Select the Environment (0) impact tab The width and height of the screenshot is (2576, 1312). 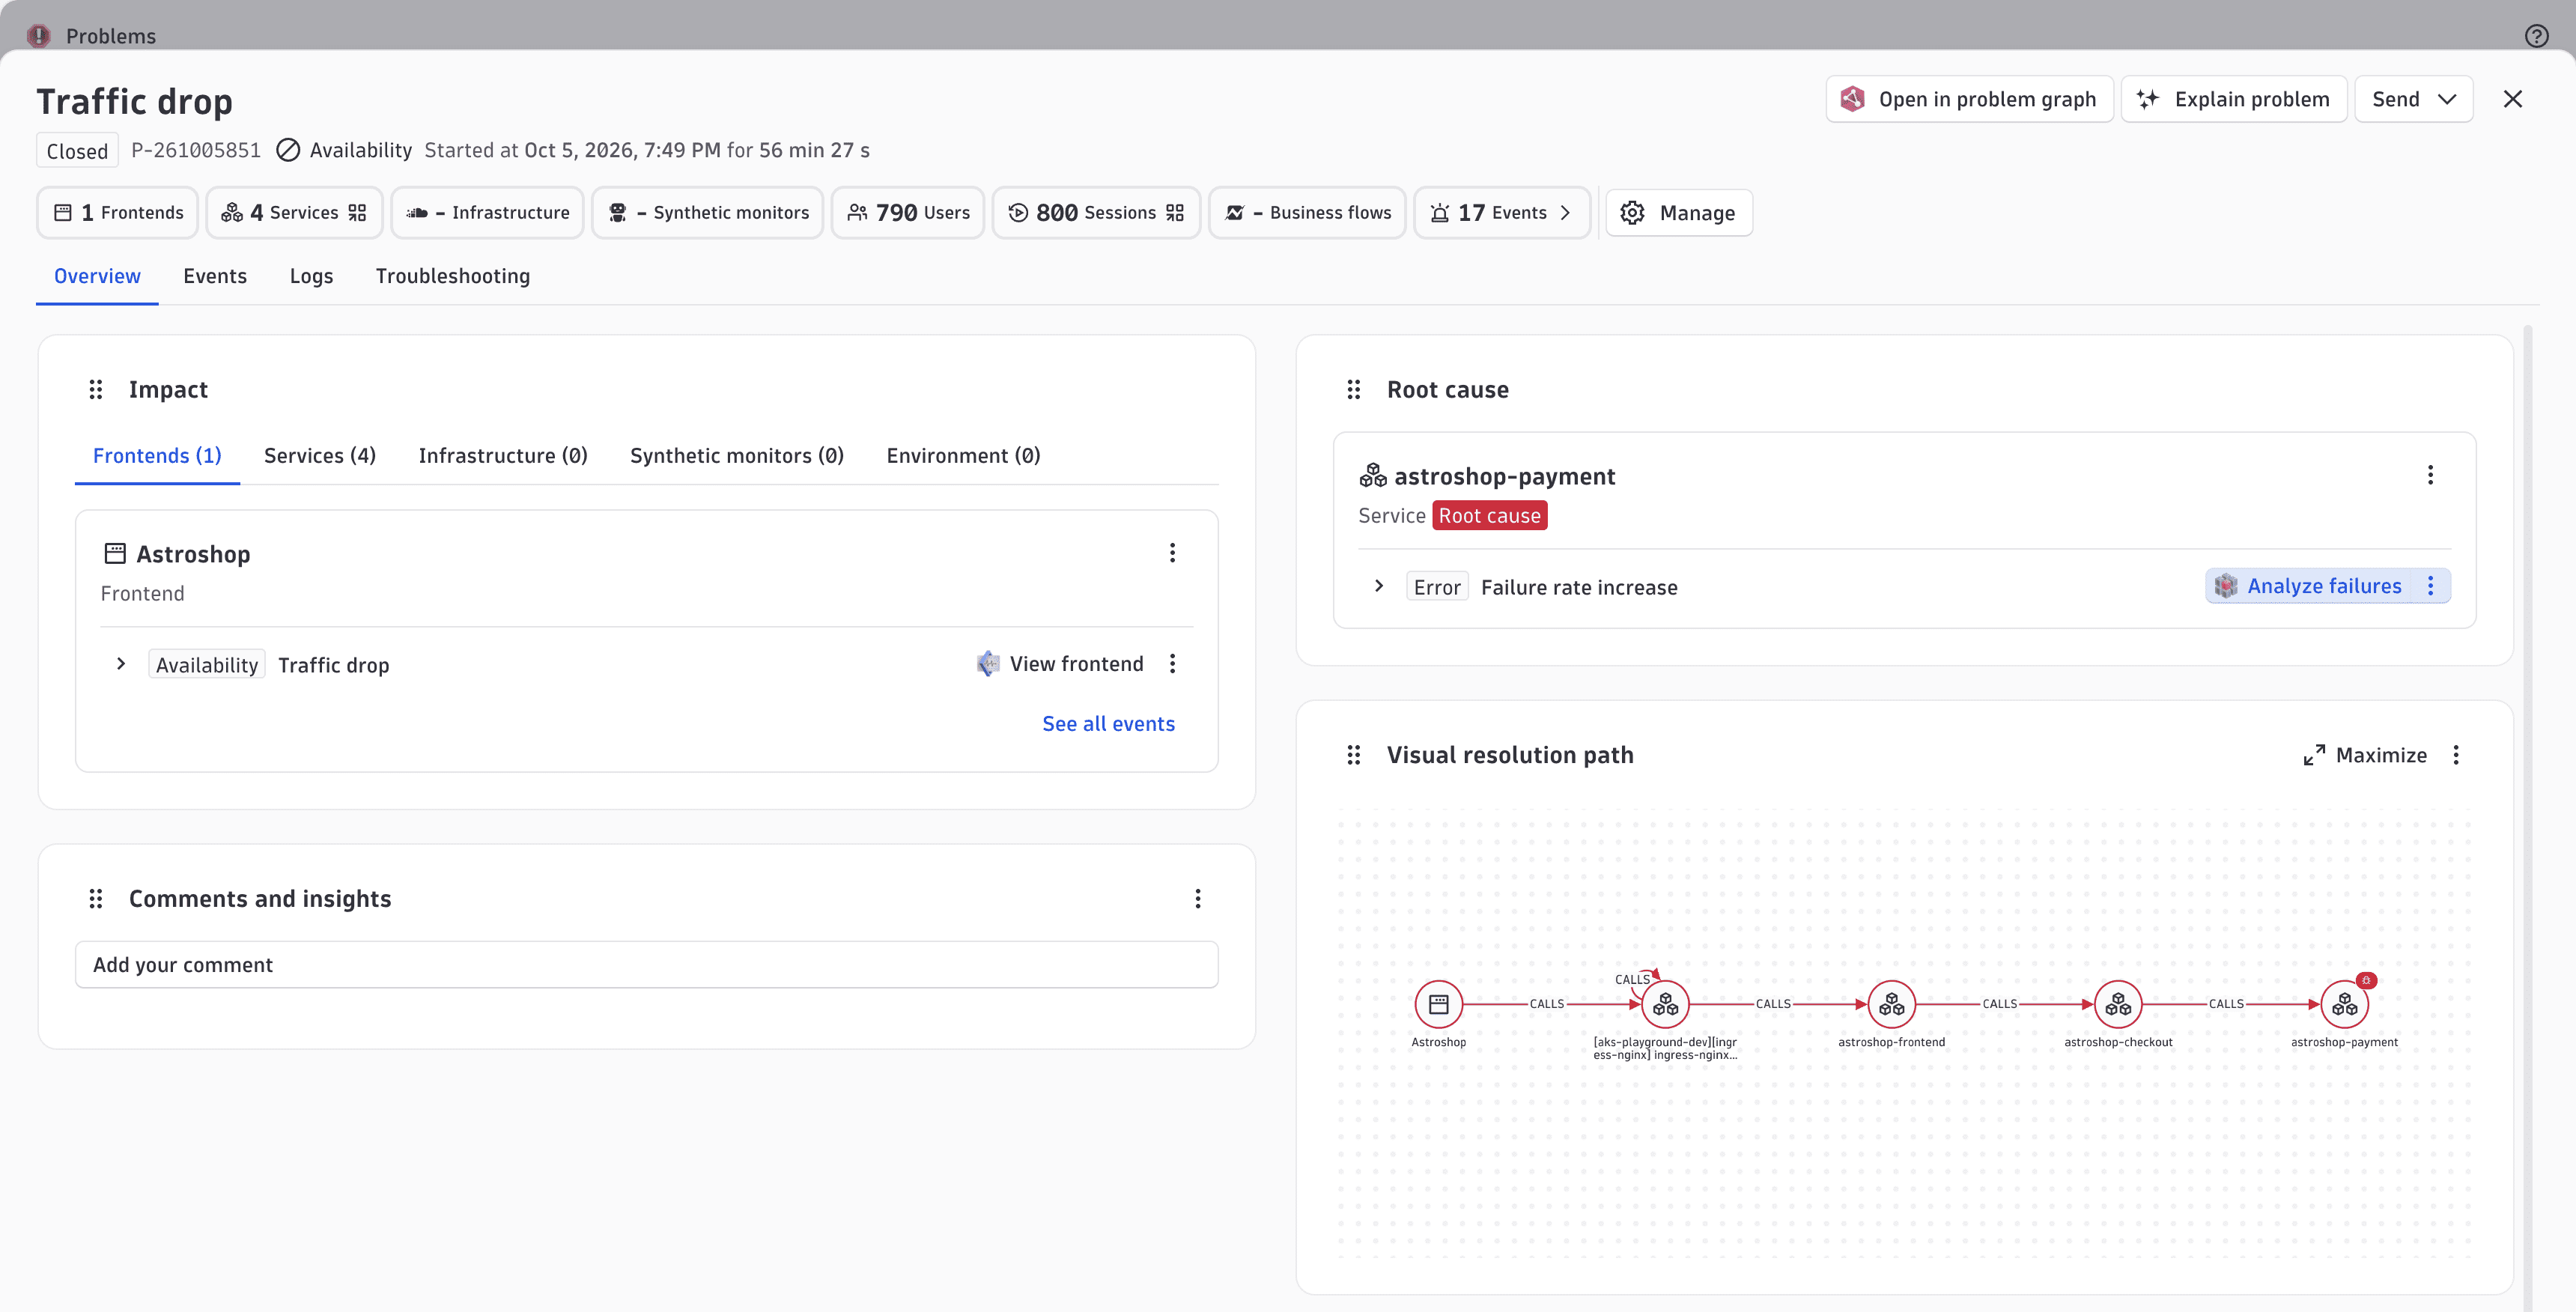pos(963,456)
